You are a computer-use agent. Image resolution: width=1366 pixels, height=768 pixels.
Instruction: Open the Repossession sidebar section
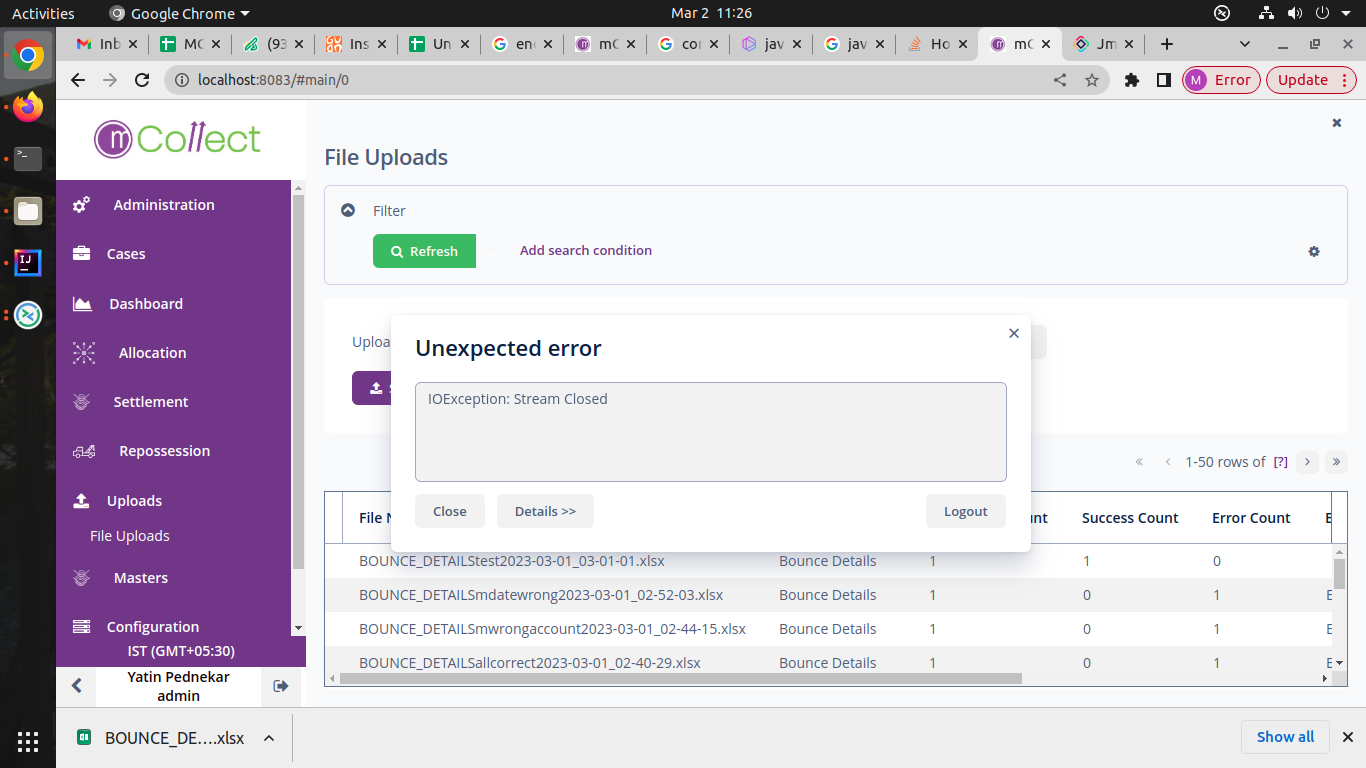[164, 451]
